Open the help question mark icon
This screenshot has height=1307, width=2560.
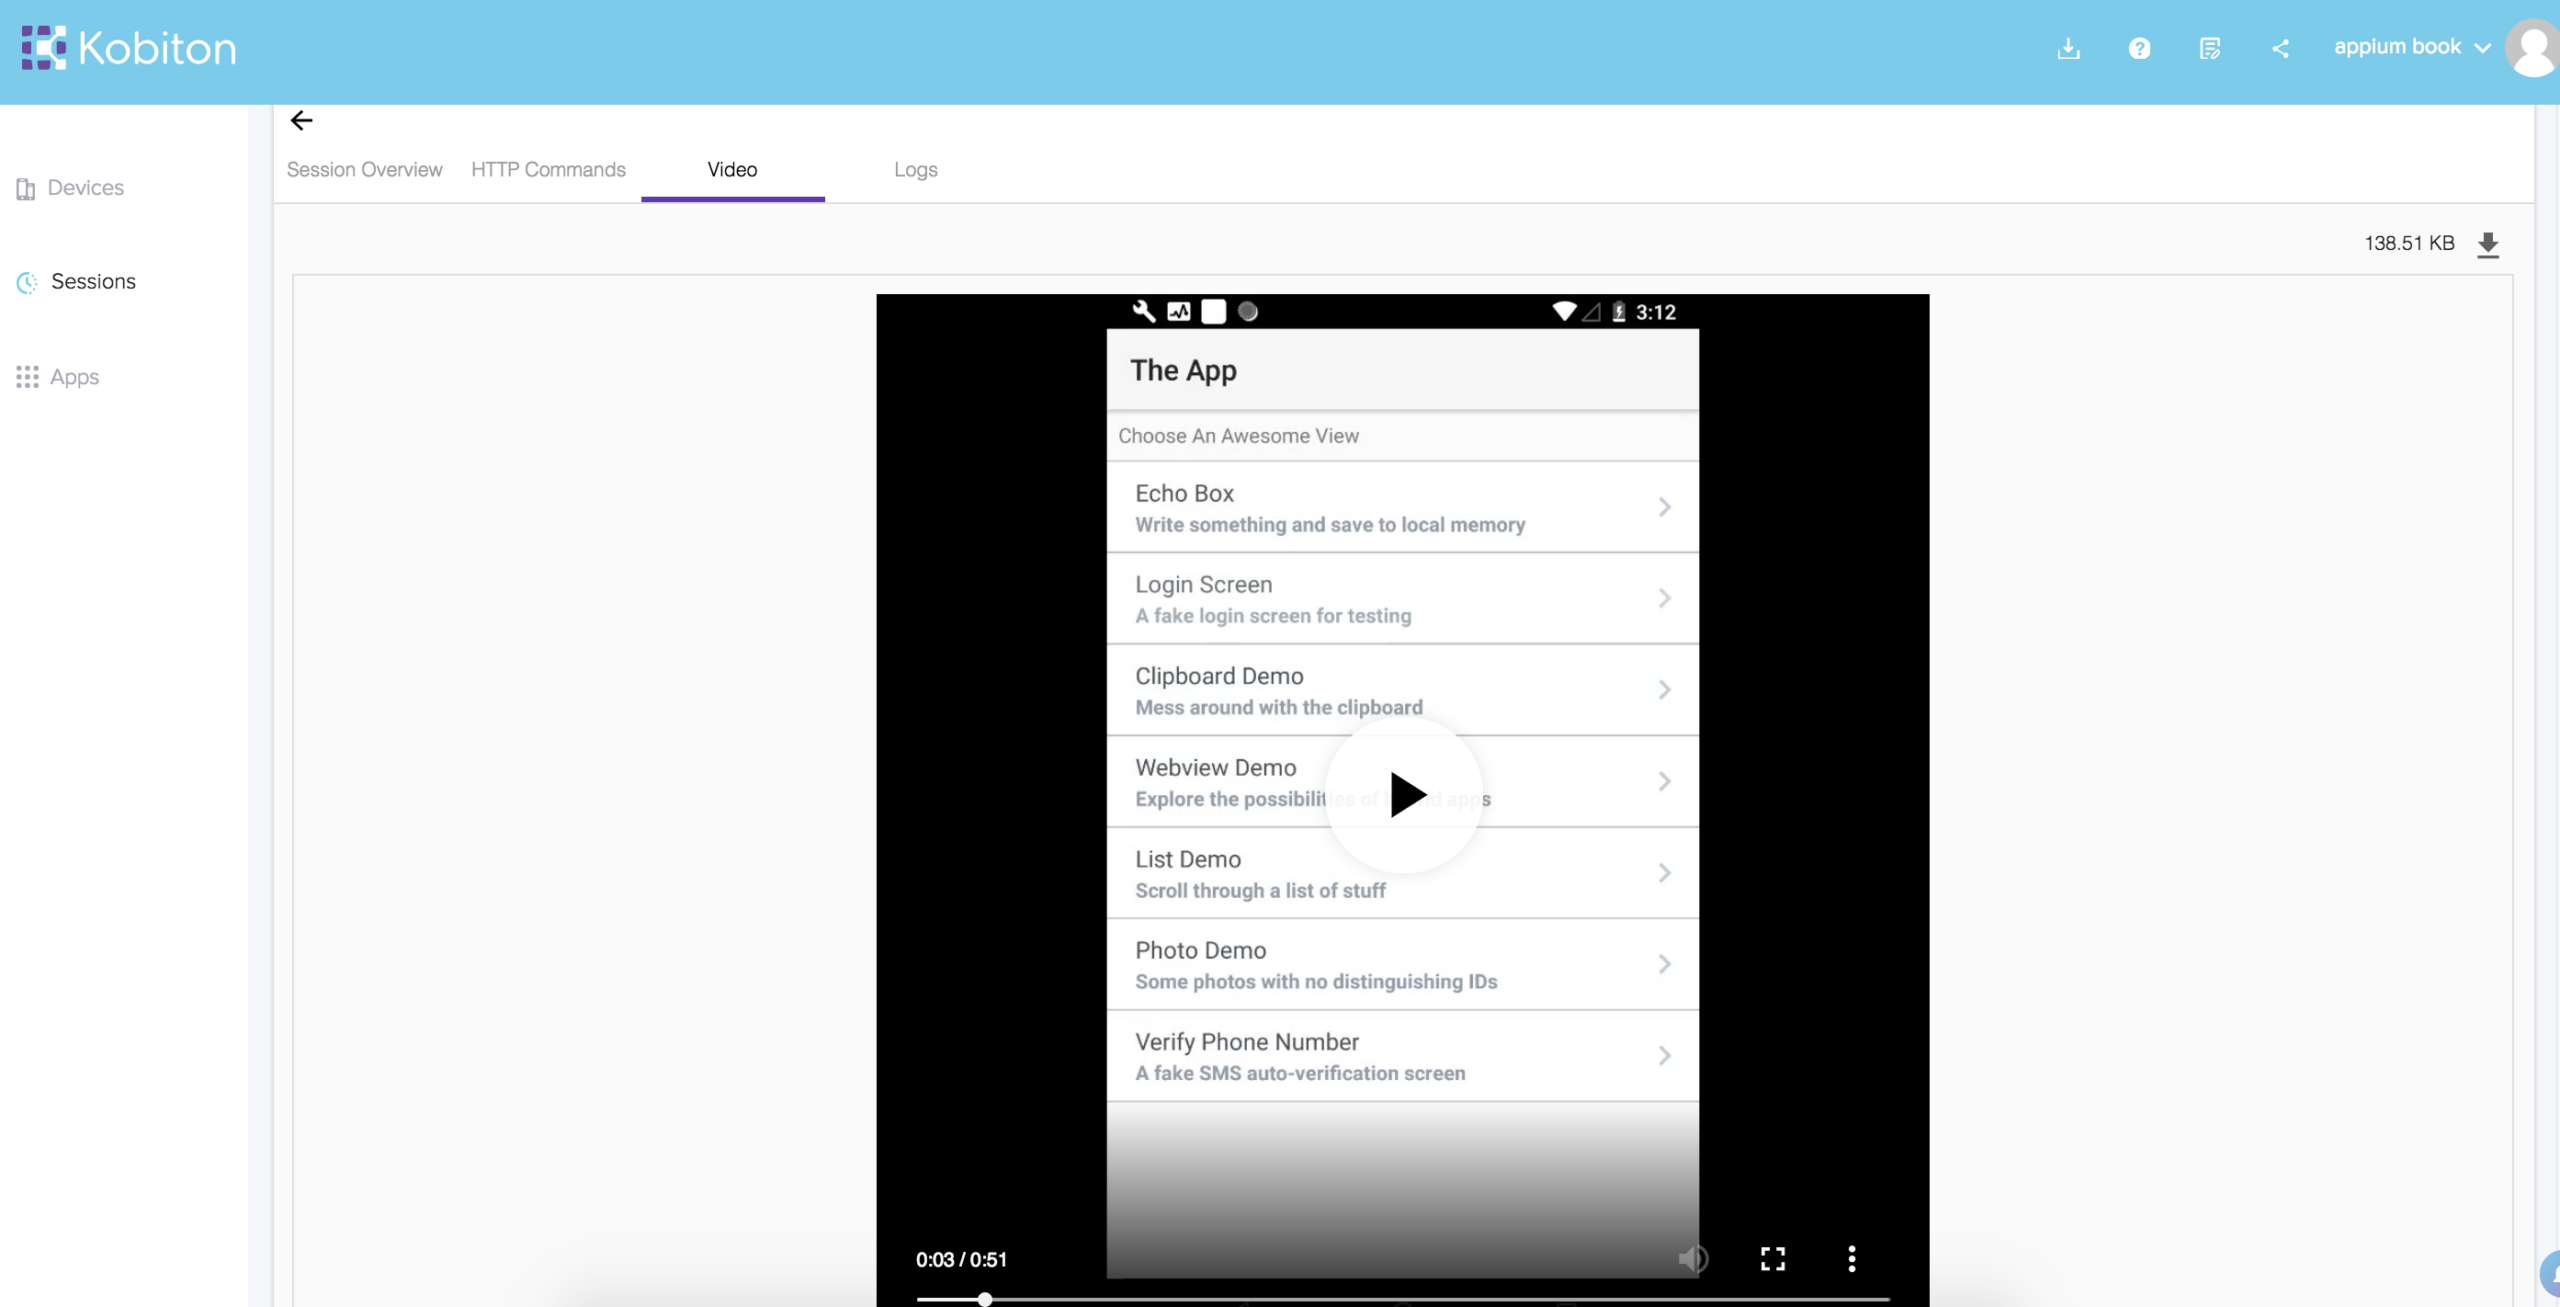(2139, 48)
